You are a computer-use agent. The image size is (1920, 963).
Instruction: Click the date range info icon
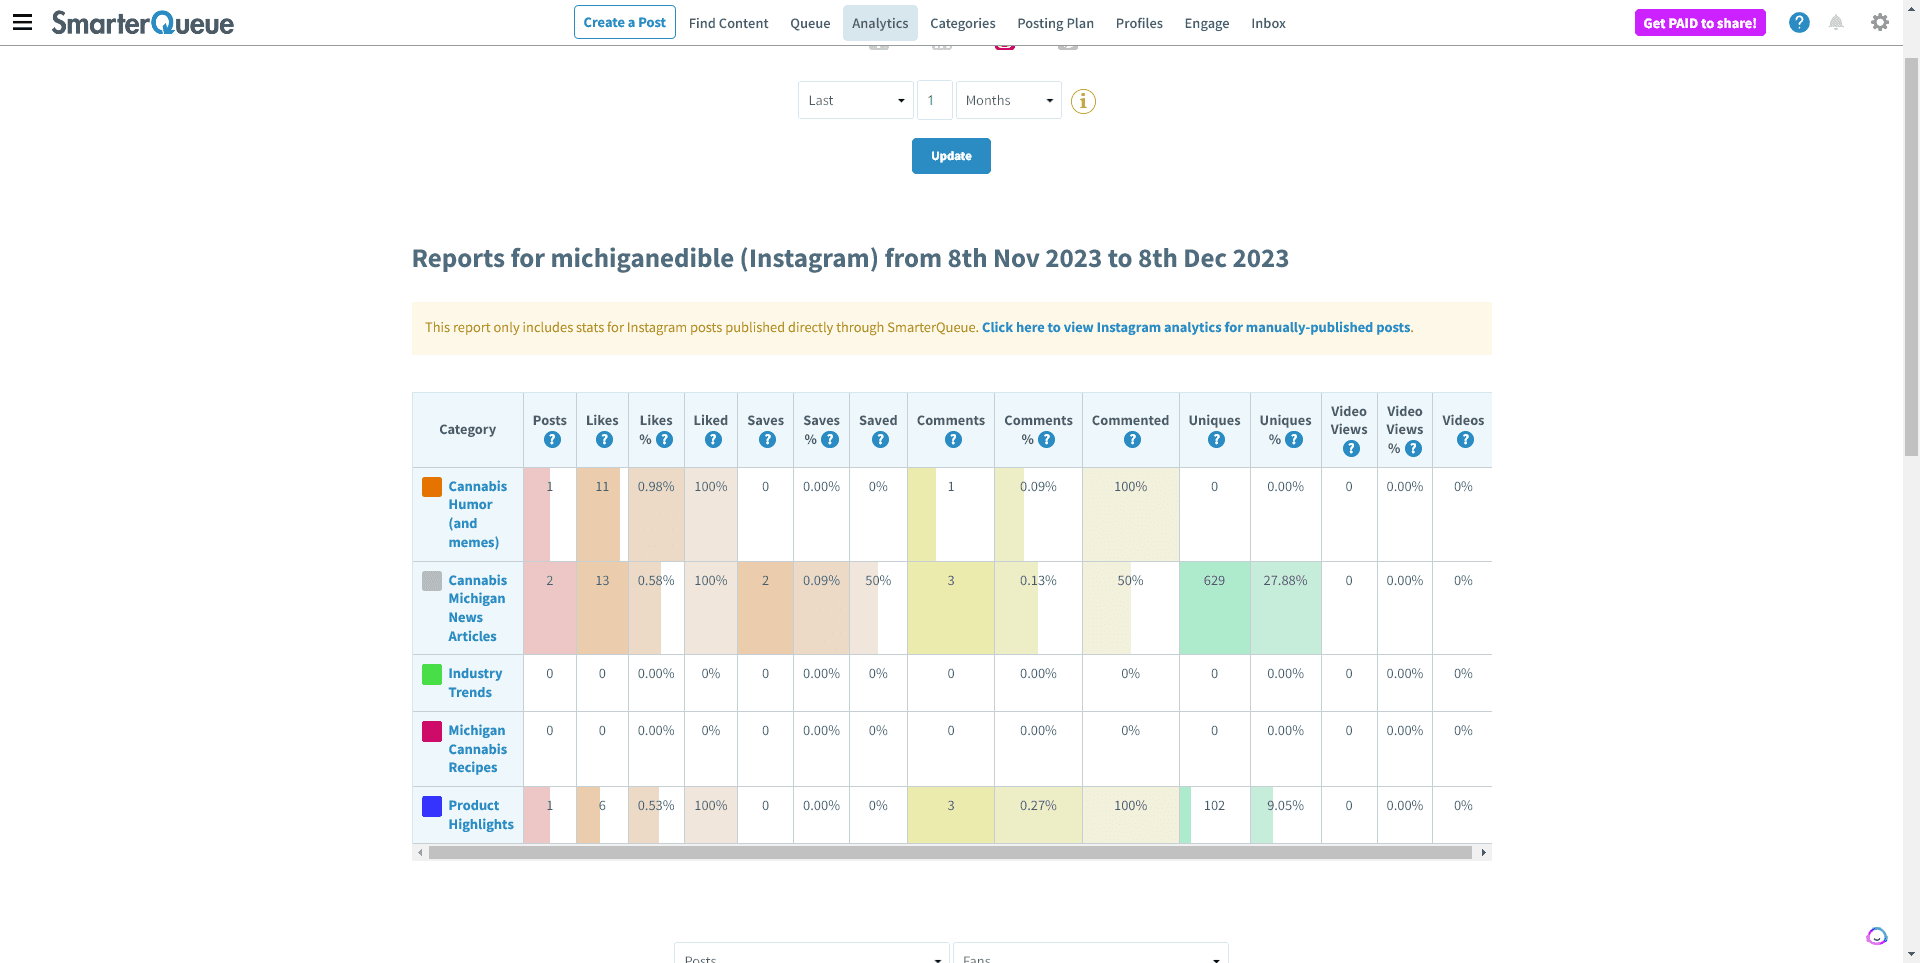1083,101
